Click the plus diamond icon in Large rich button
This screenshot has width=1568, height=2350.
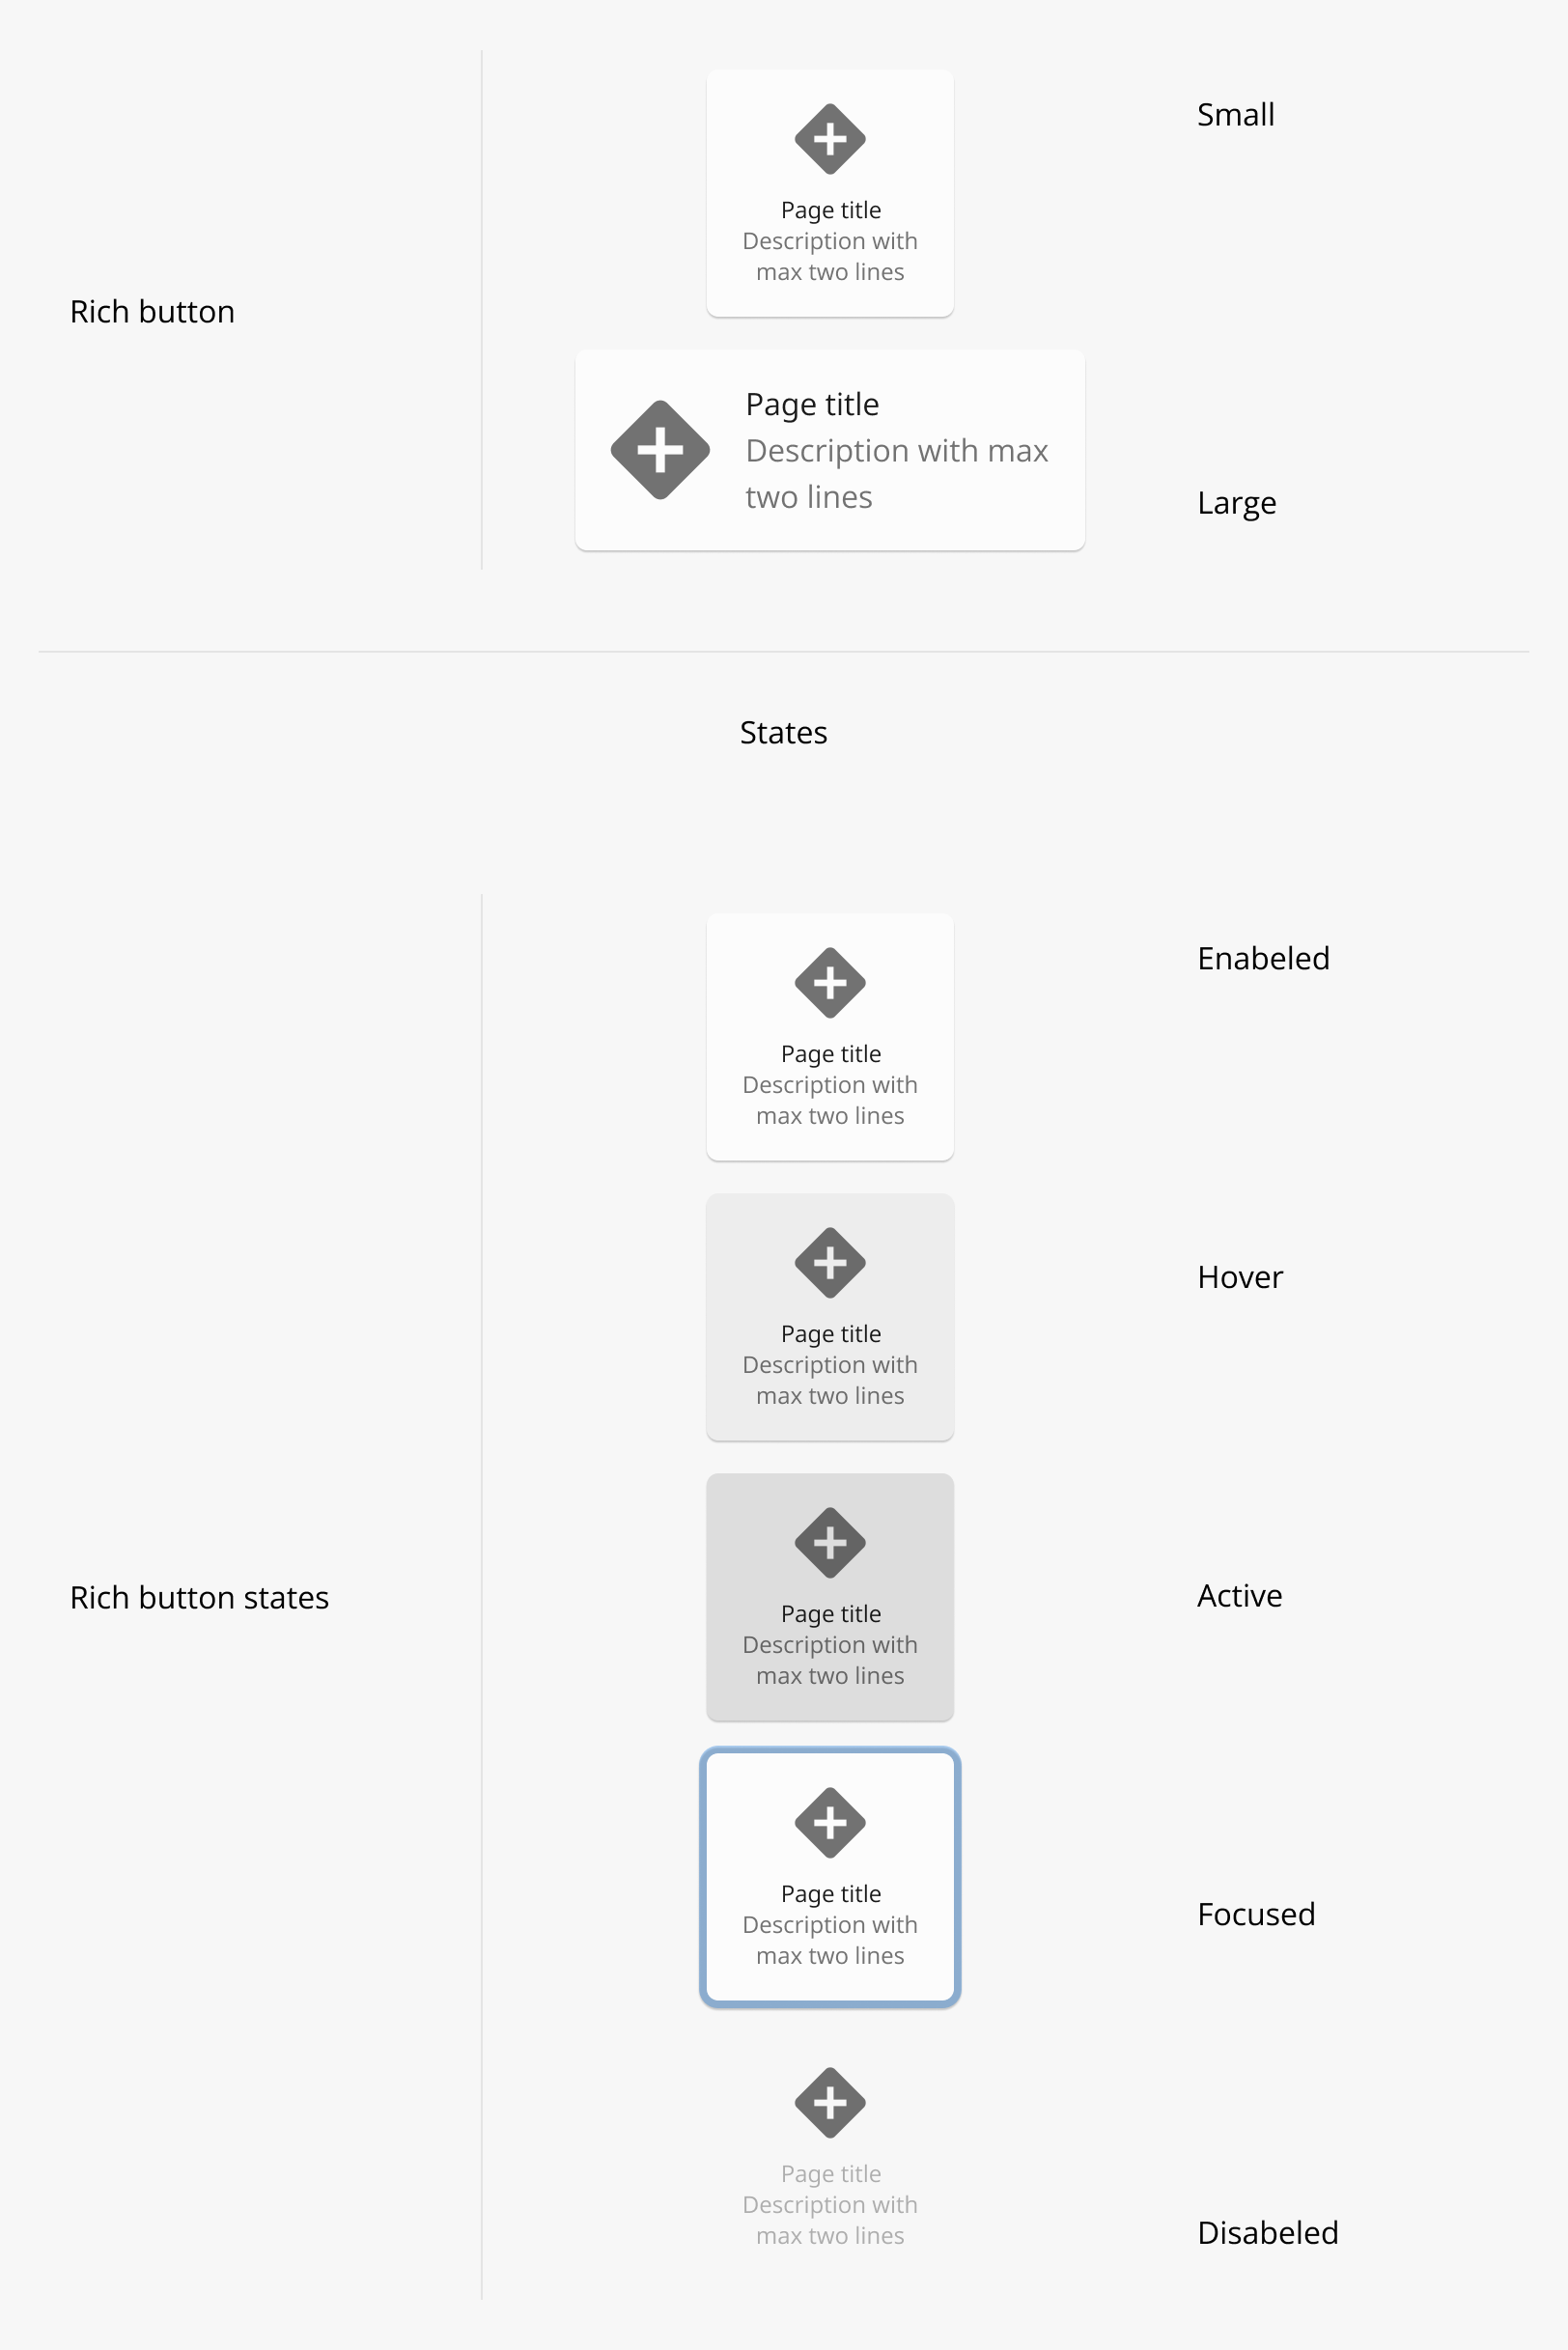660,450
